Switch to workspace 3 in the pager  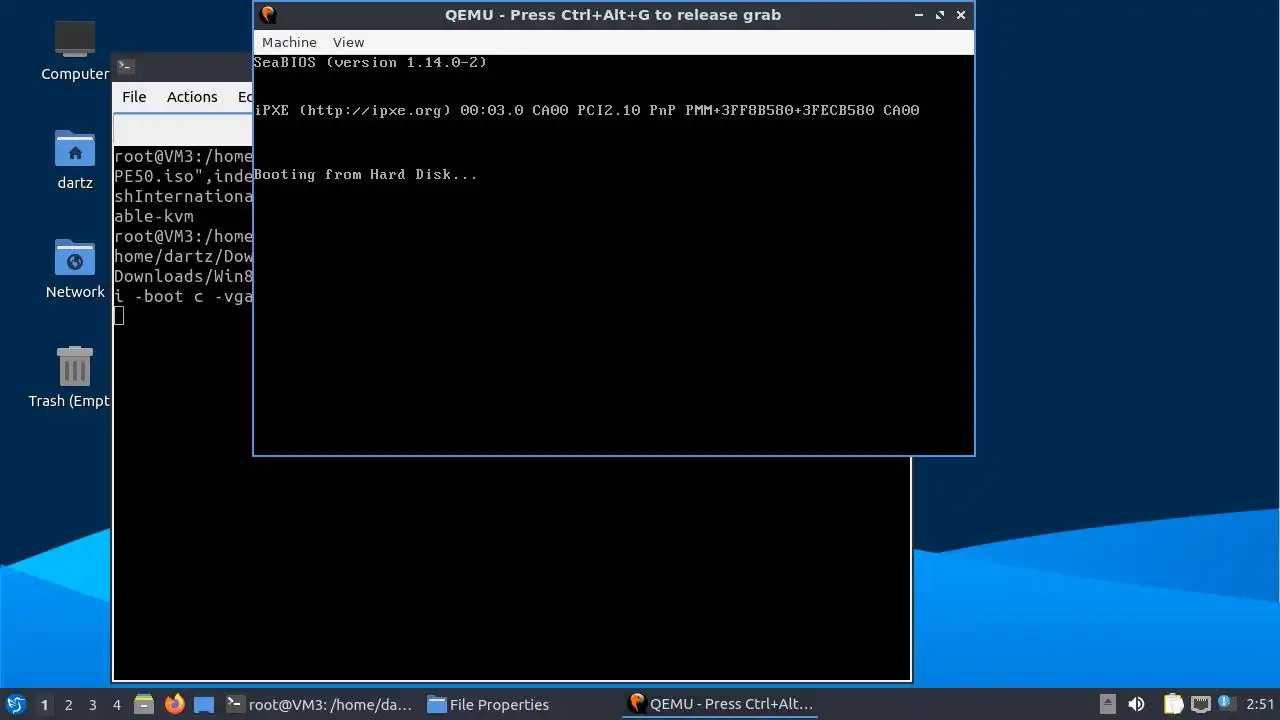(92, 704)
